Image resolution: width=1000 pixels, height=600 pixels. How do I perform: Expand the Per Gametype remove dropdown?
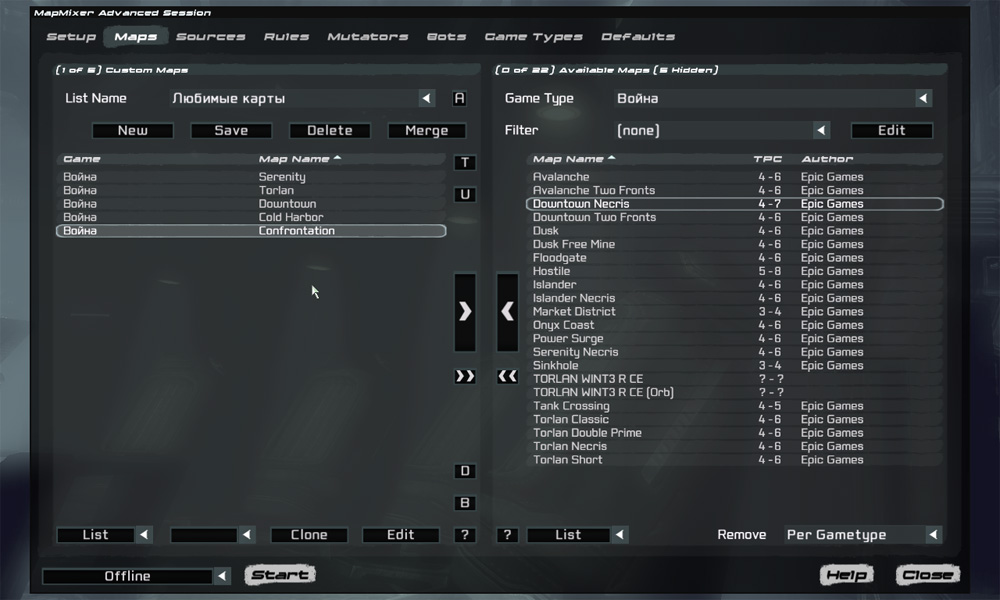click(934, 534)
